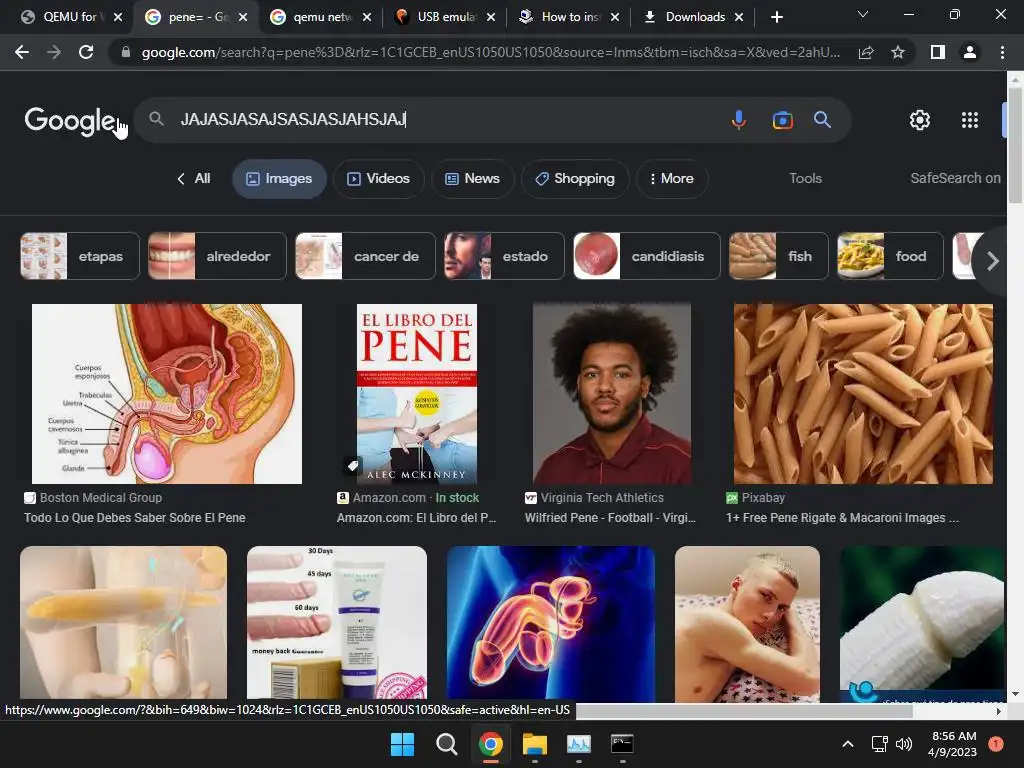Open the Chrome profile menu
This screenshot has height=768, width=1024.
970,52
